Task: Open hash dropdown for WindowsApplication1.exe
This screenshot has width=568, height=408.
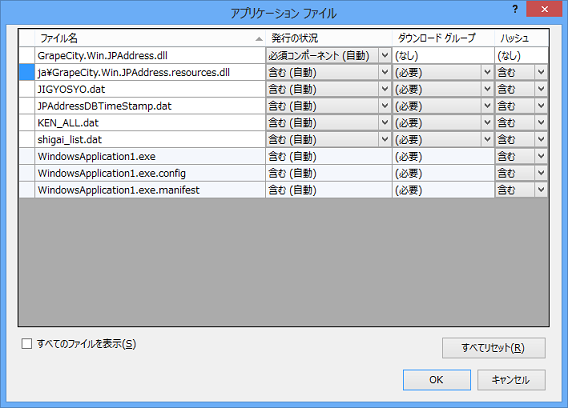Action: pyautogui.click(x=541, y=156)
